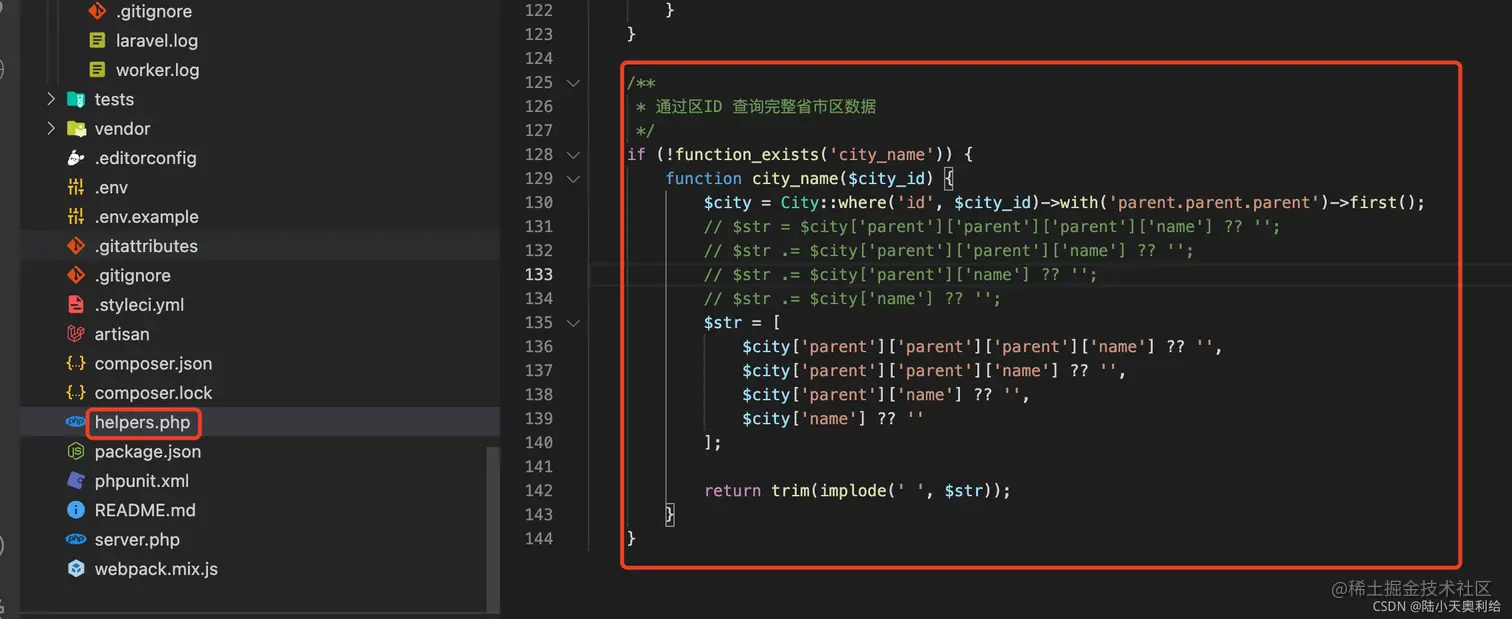Image resolution: width=1512 pixels, height=619 pixels.
Task: Place cursor on function city_name declaration
Action: [x=810, y=178]
